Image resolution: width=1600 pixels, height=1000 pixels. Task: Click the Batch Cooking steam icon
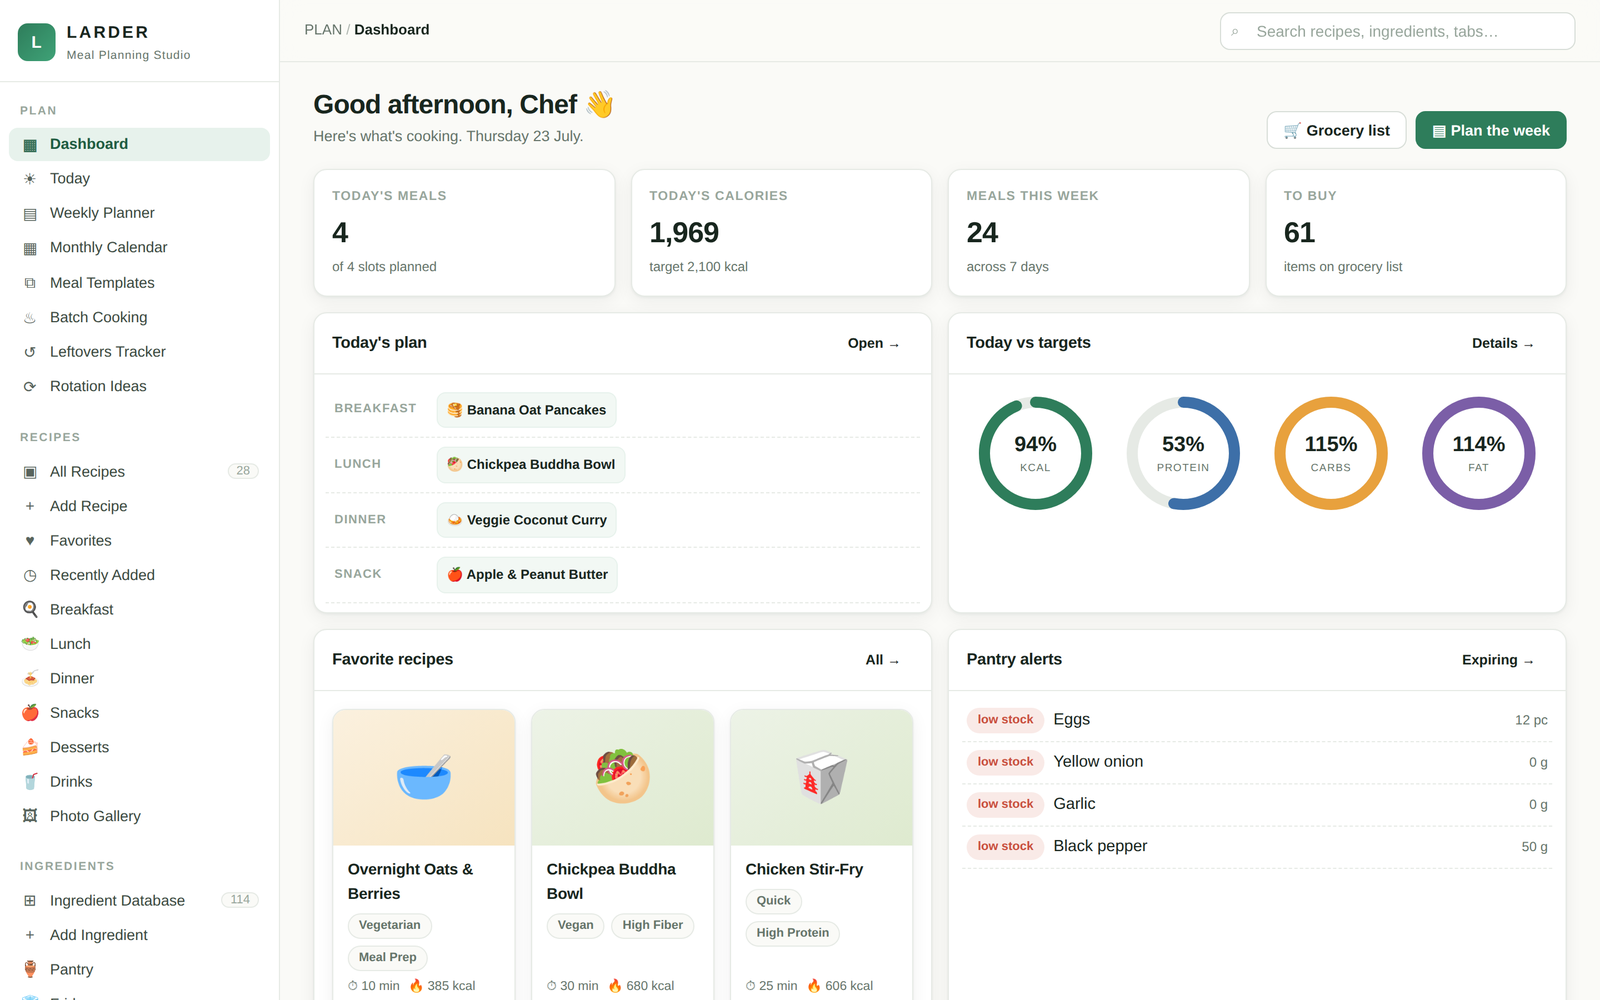pos(30,318)
